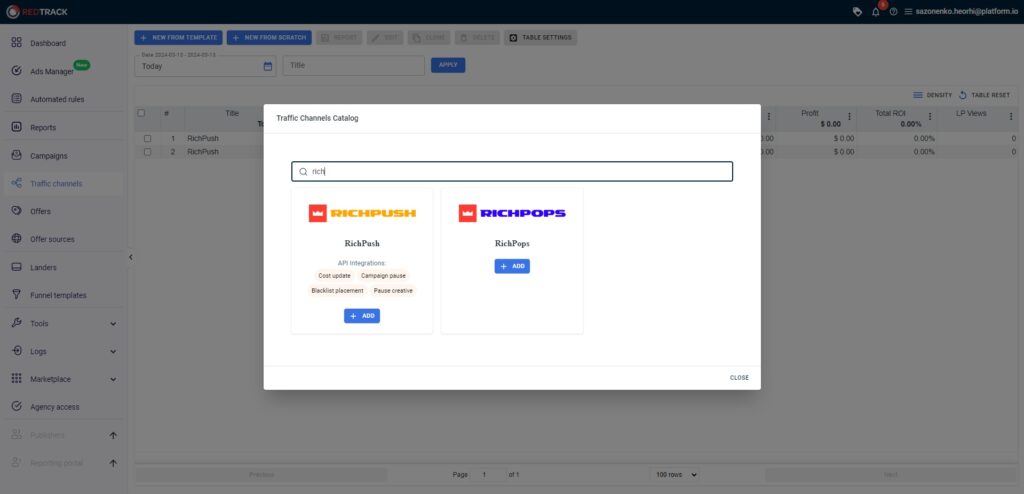
Task: Check the second RichPush row checkbox
Action: coord(147,152)
